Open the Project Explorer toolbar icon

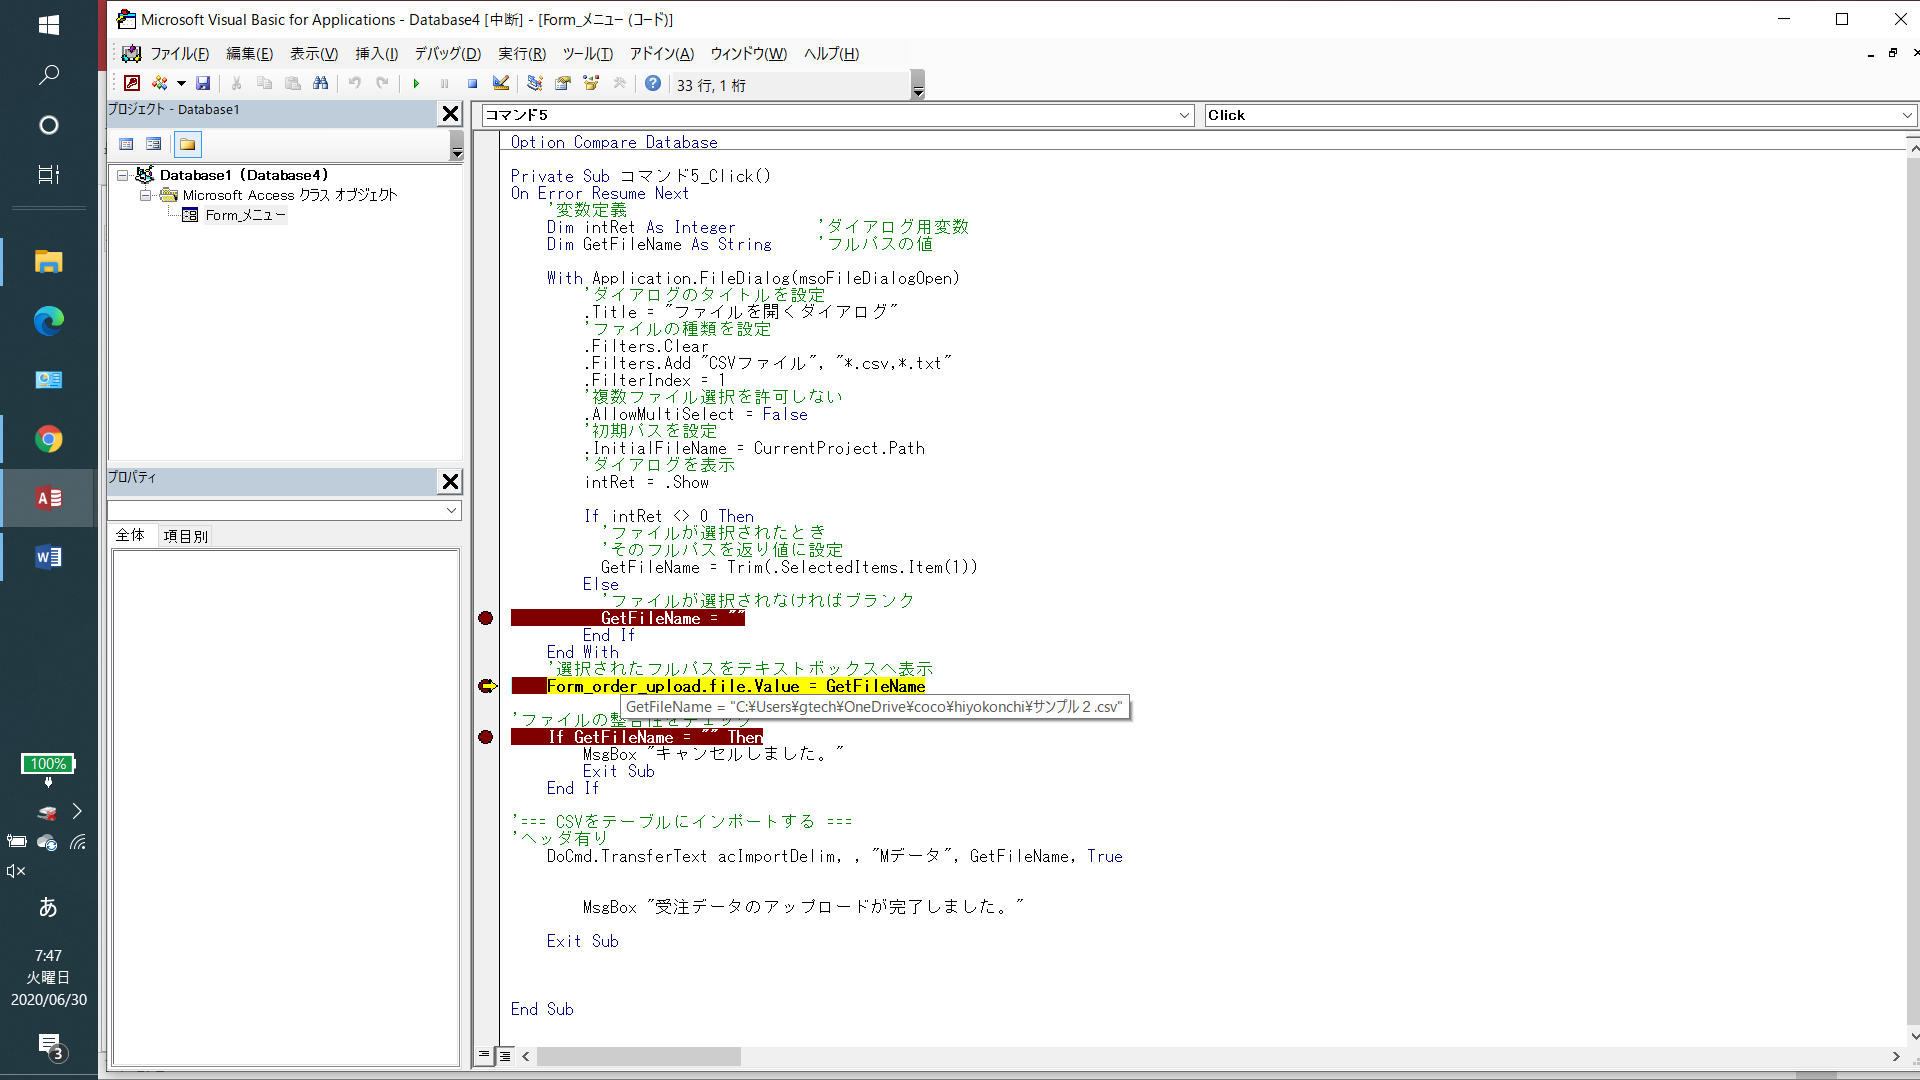(x=535, y=84)
